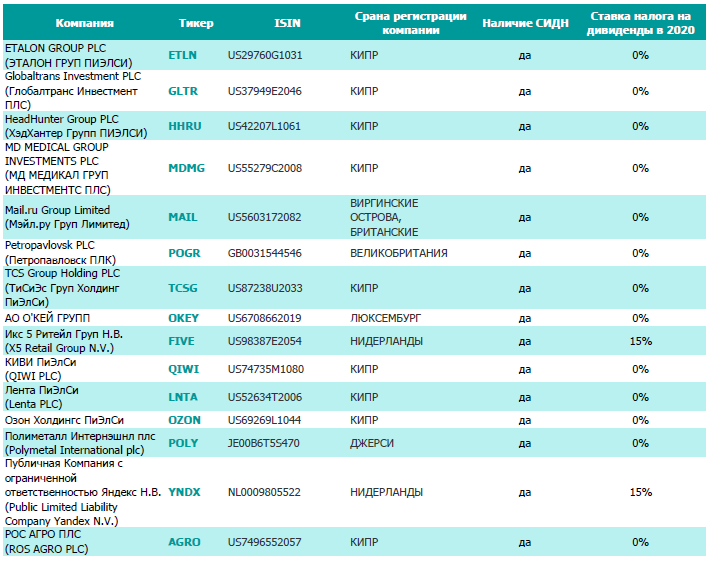This screenshot has width=708, height=562.
Task: Open the POGR ticker link
Action: (x=184, y=253)
